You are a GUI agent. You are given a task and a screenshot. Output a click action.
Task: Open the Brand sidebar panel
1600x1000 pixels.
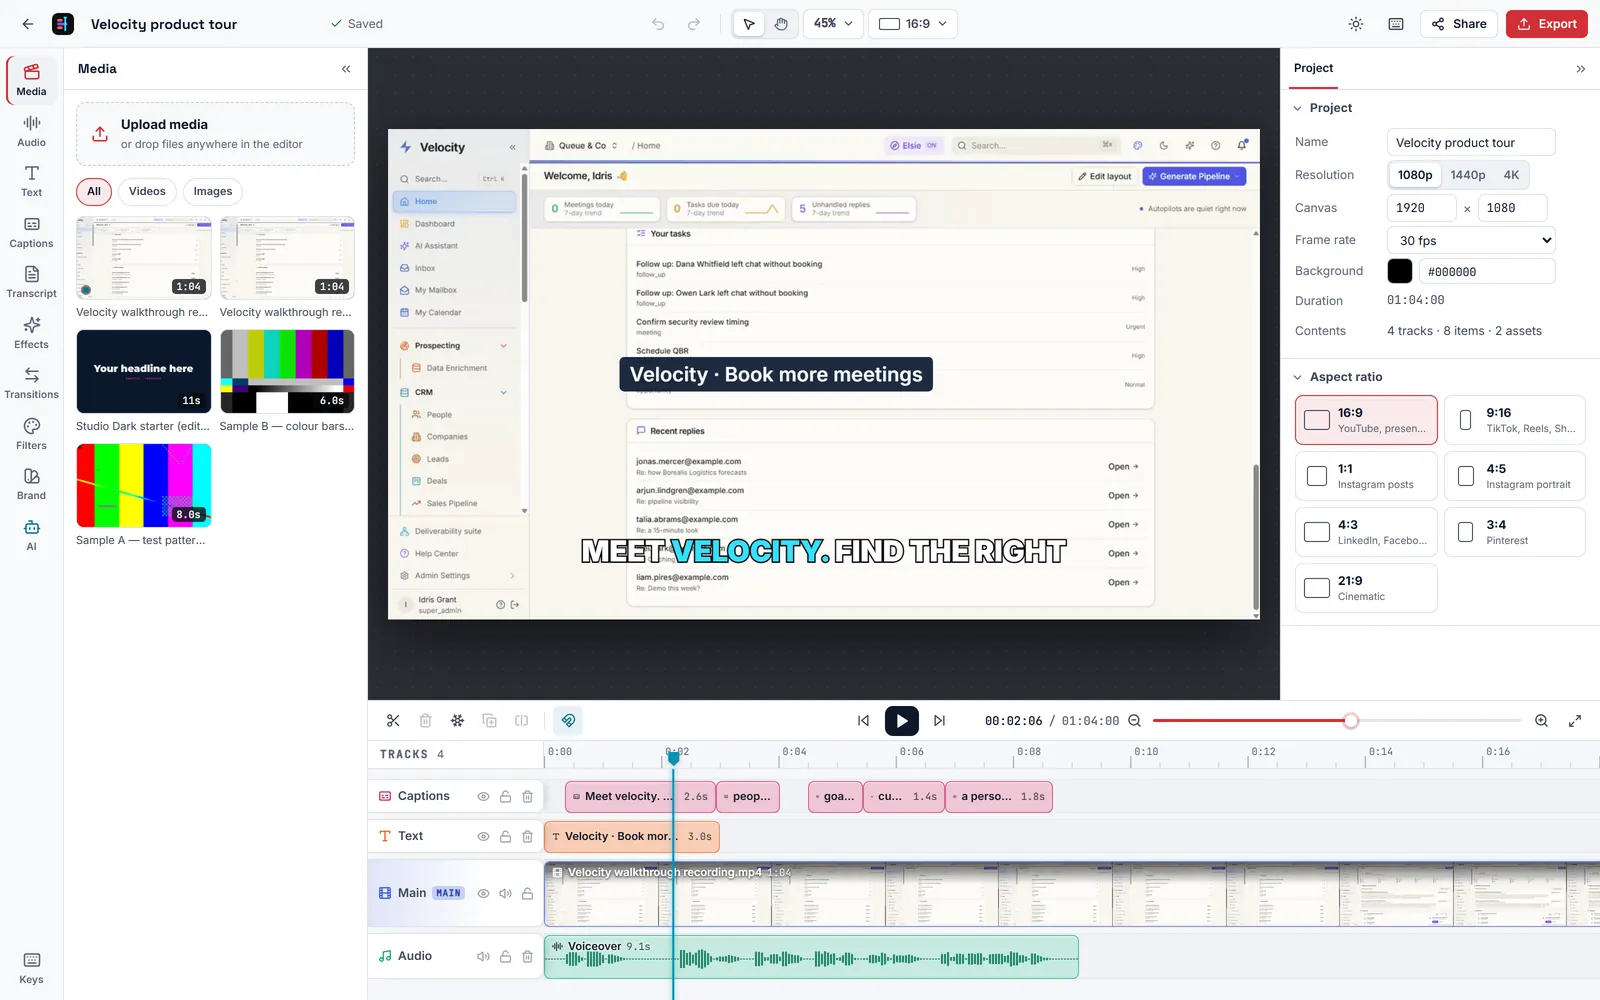point(32,484)
